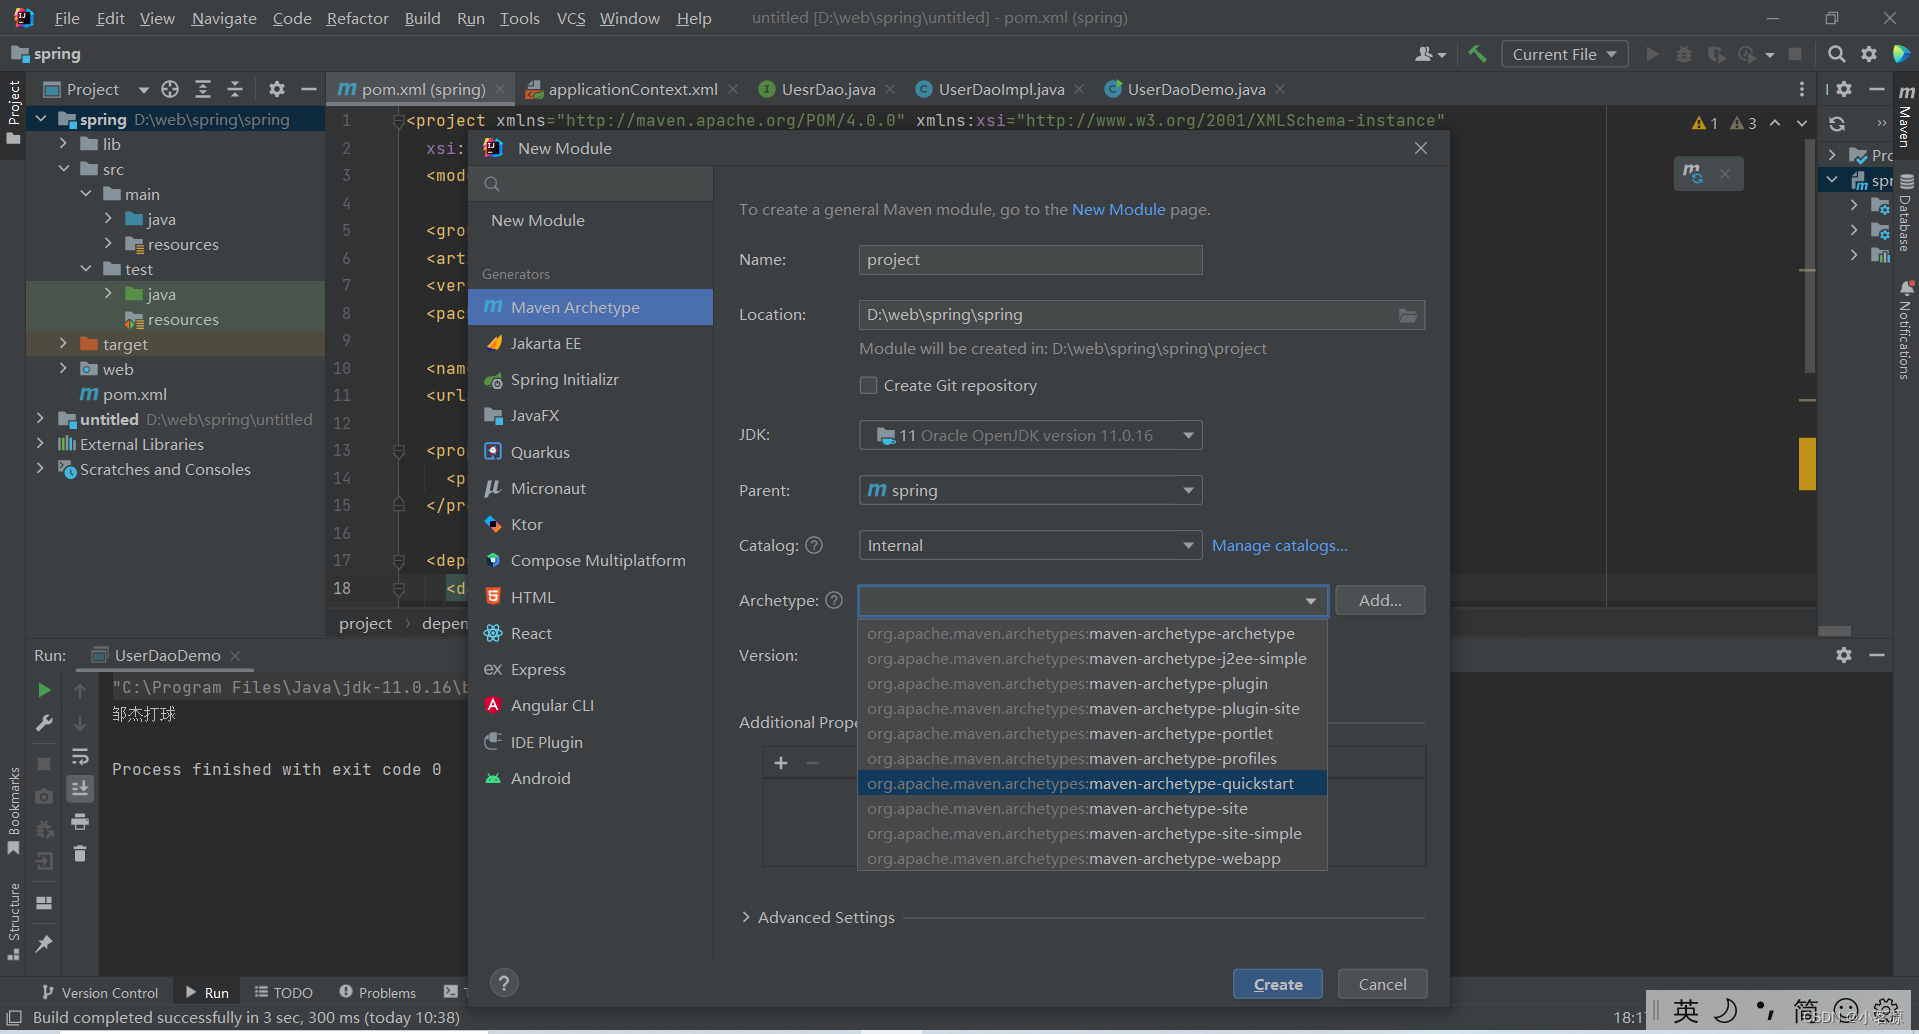This screenshot has width=1919, height=1034.
Task: Open the Catalog dropdown
Action: click(1030, 545)
